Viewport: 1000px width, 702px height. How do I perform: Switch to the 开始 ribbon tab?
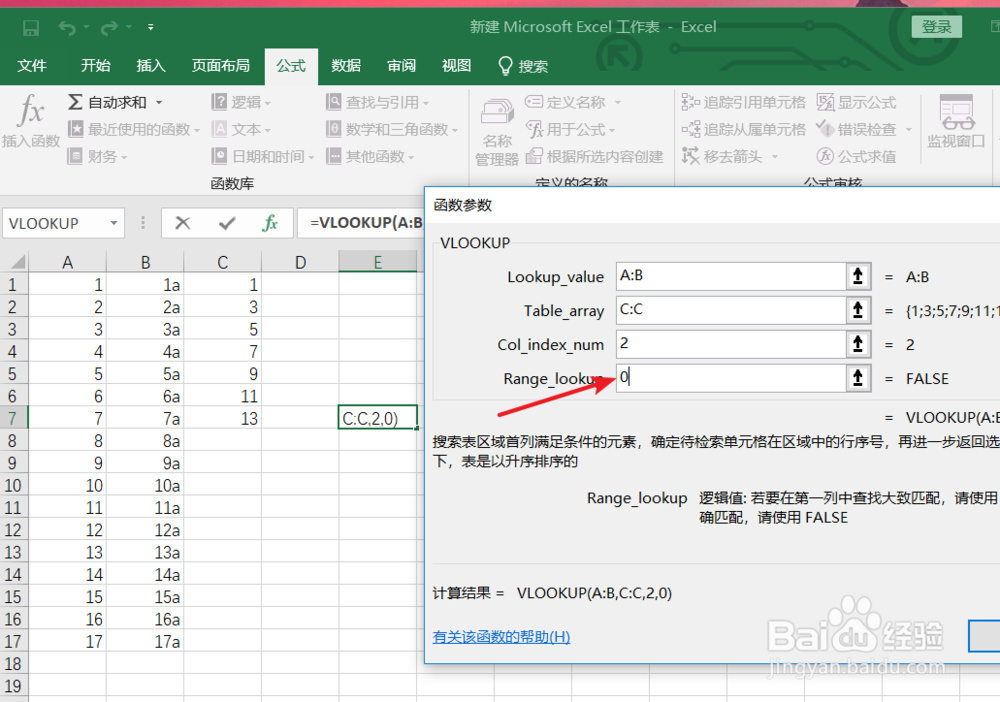(95, 66)
